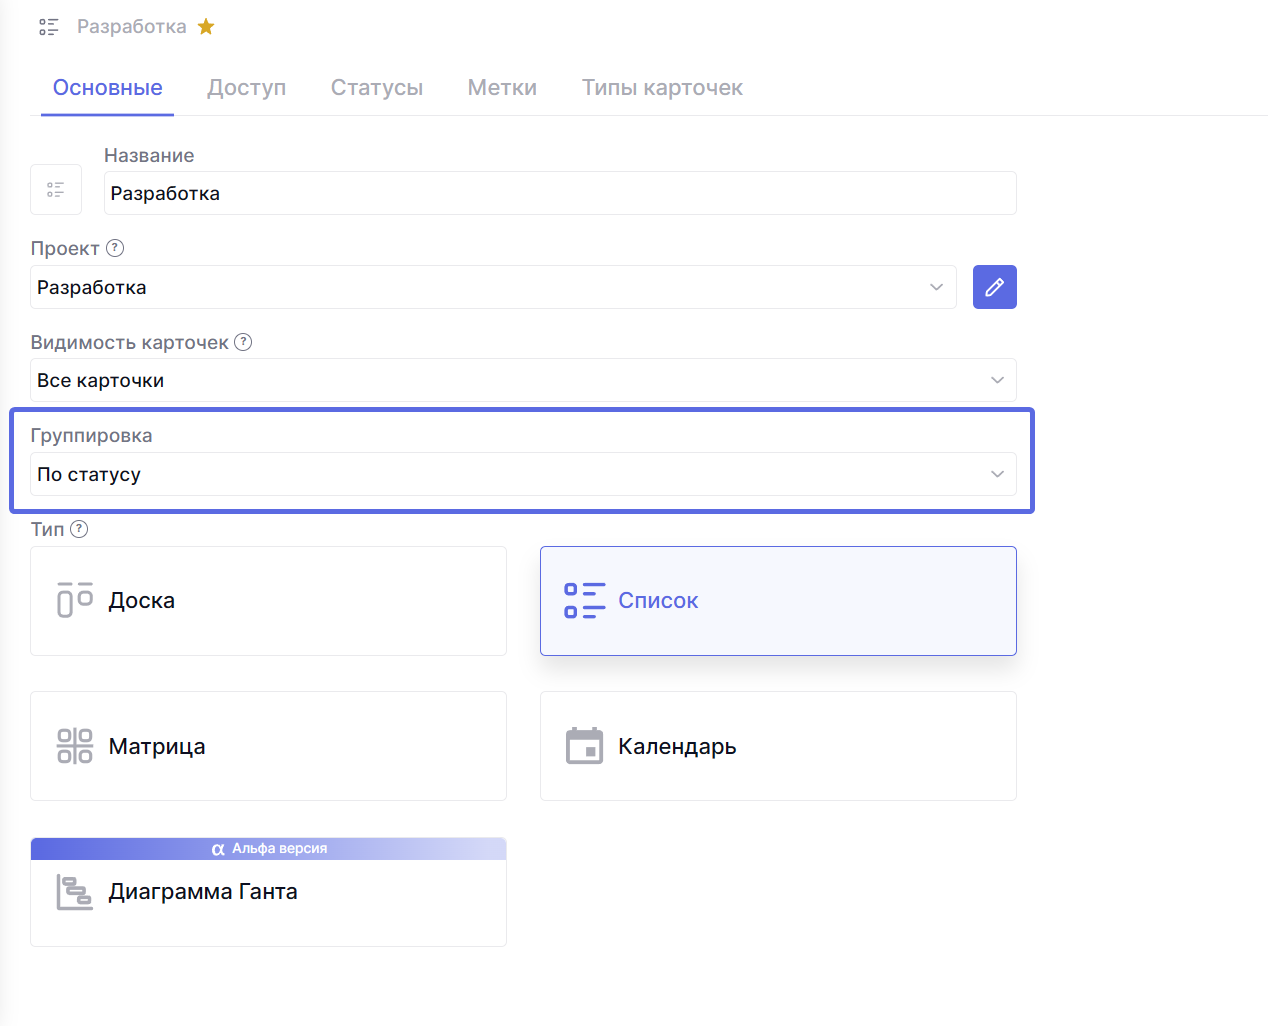
Task: Click the gold favorite star icon
Action: (x=206, y=27)
